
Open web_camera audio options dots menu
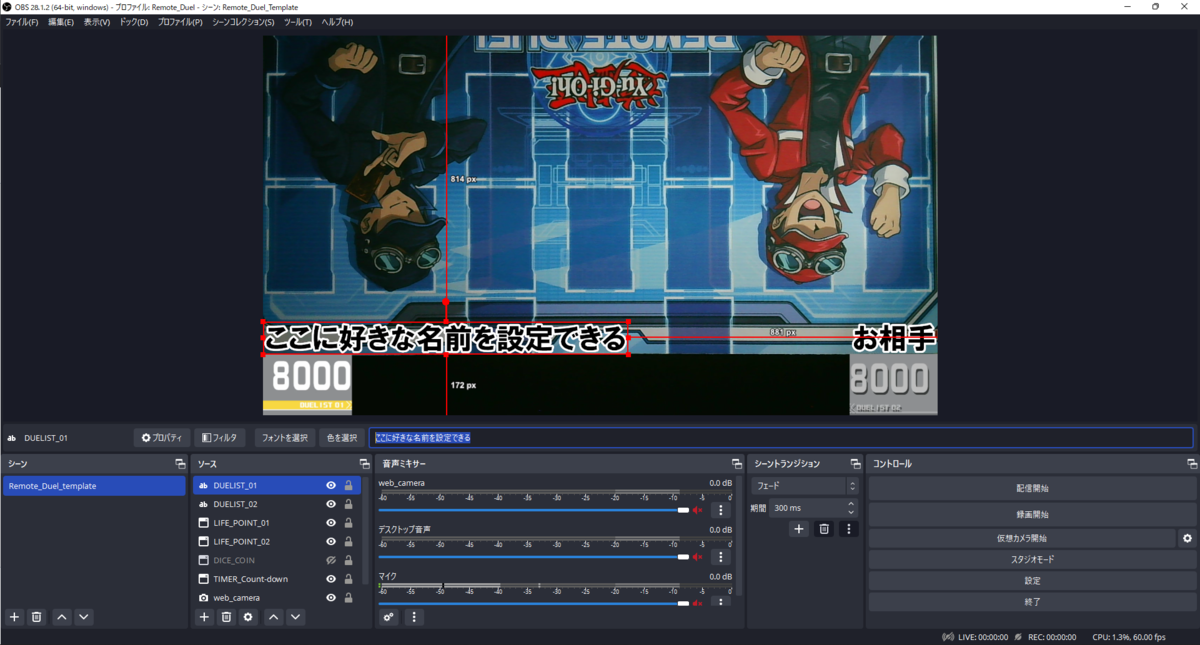tap(720, 510)
